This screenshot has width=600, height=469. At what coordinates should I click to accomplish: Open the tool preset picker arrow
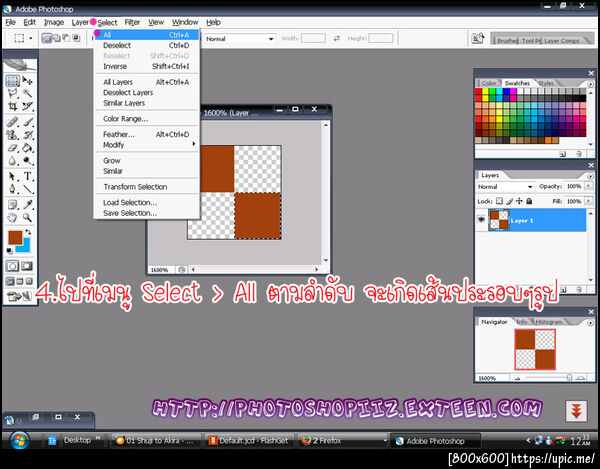31,38
